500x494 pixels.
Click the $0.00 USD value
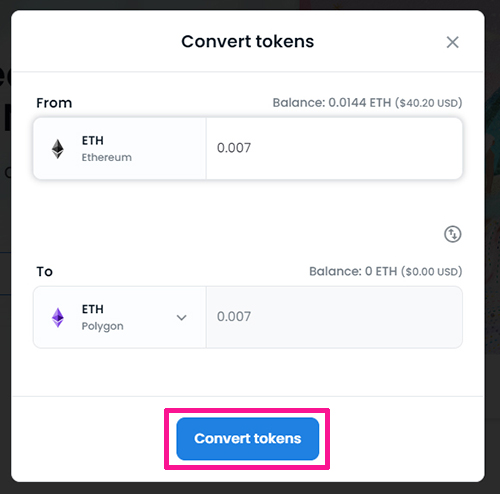pyautogui.click(x=432, y=272)
